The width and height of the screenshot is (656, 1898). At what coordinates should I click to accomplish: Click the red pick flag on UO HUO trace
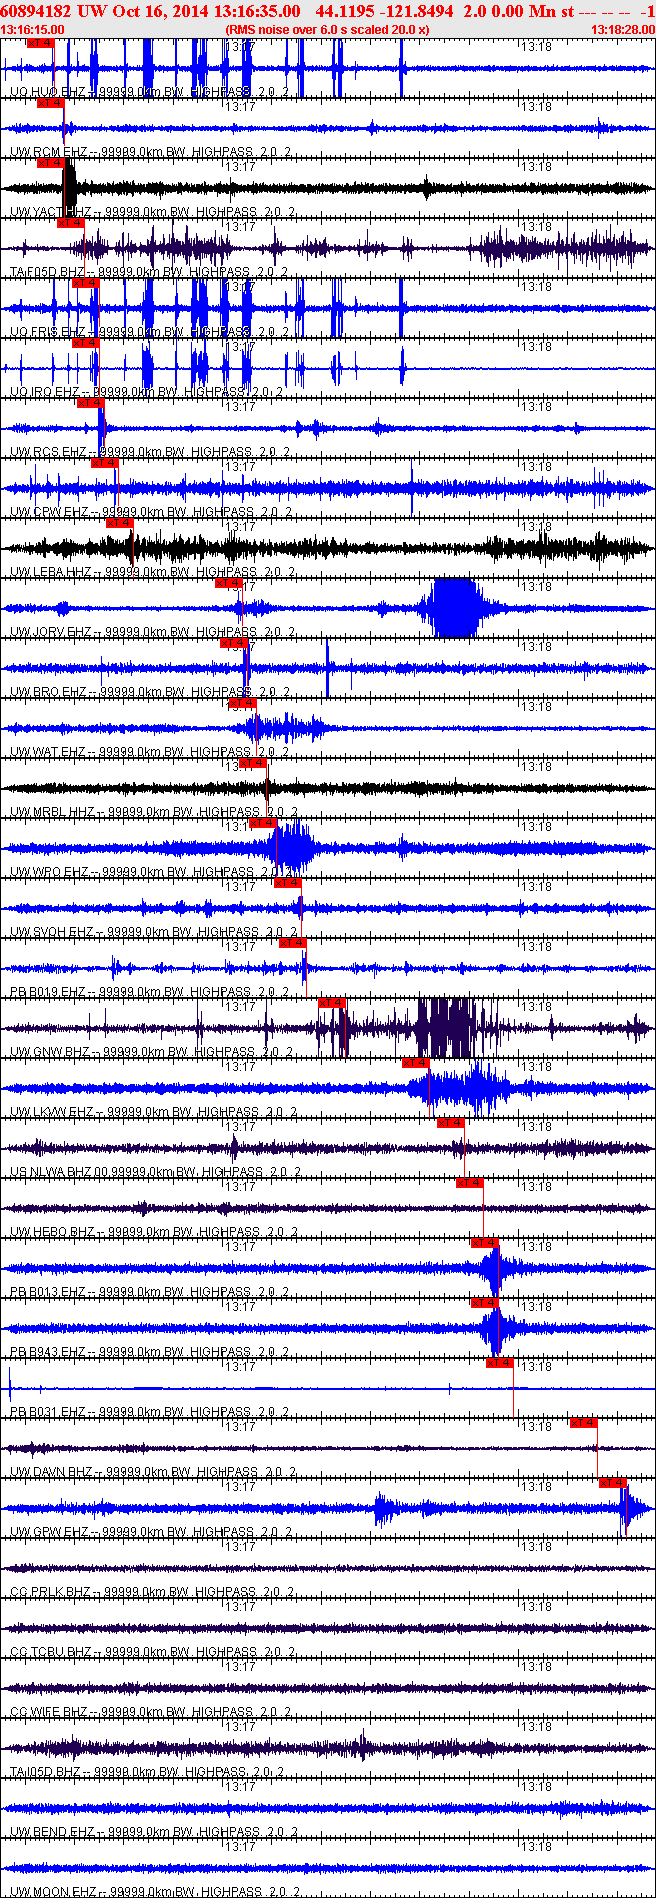40,43
